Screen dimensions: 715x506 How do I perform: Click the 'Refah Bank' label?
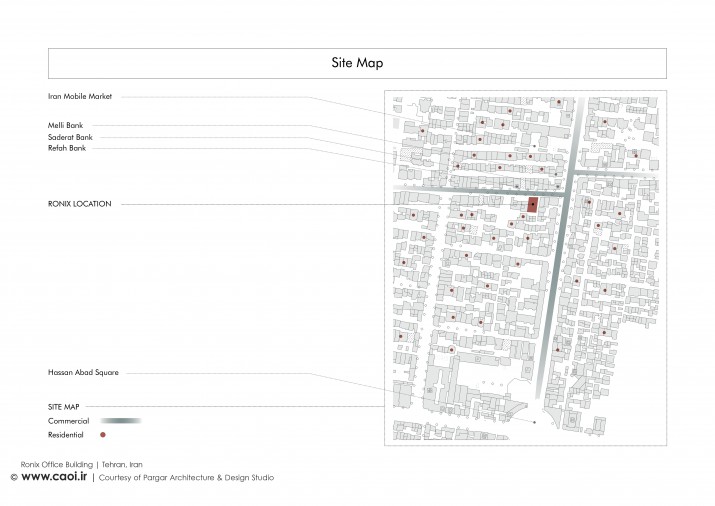tap(67, 148)
